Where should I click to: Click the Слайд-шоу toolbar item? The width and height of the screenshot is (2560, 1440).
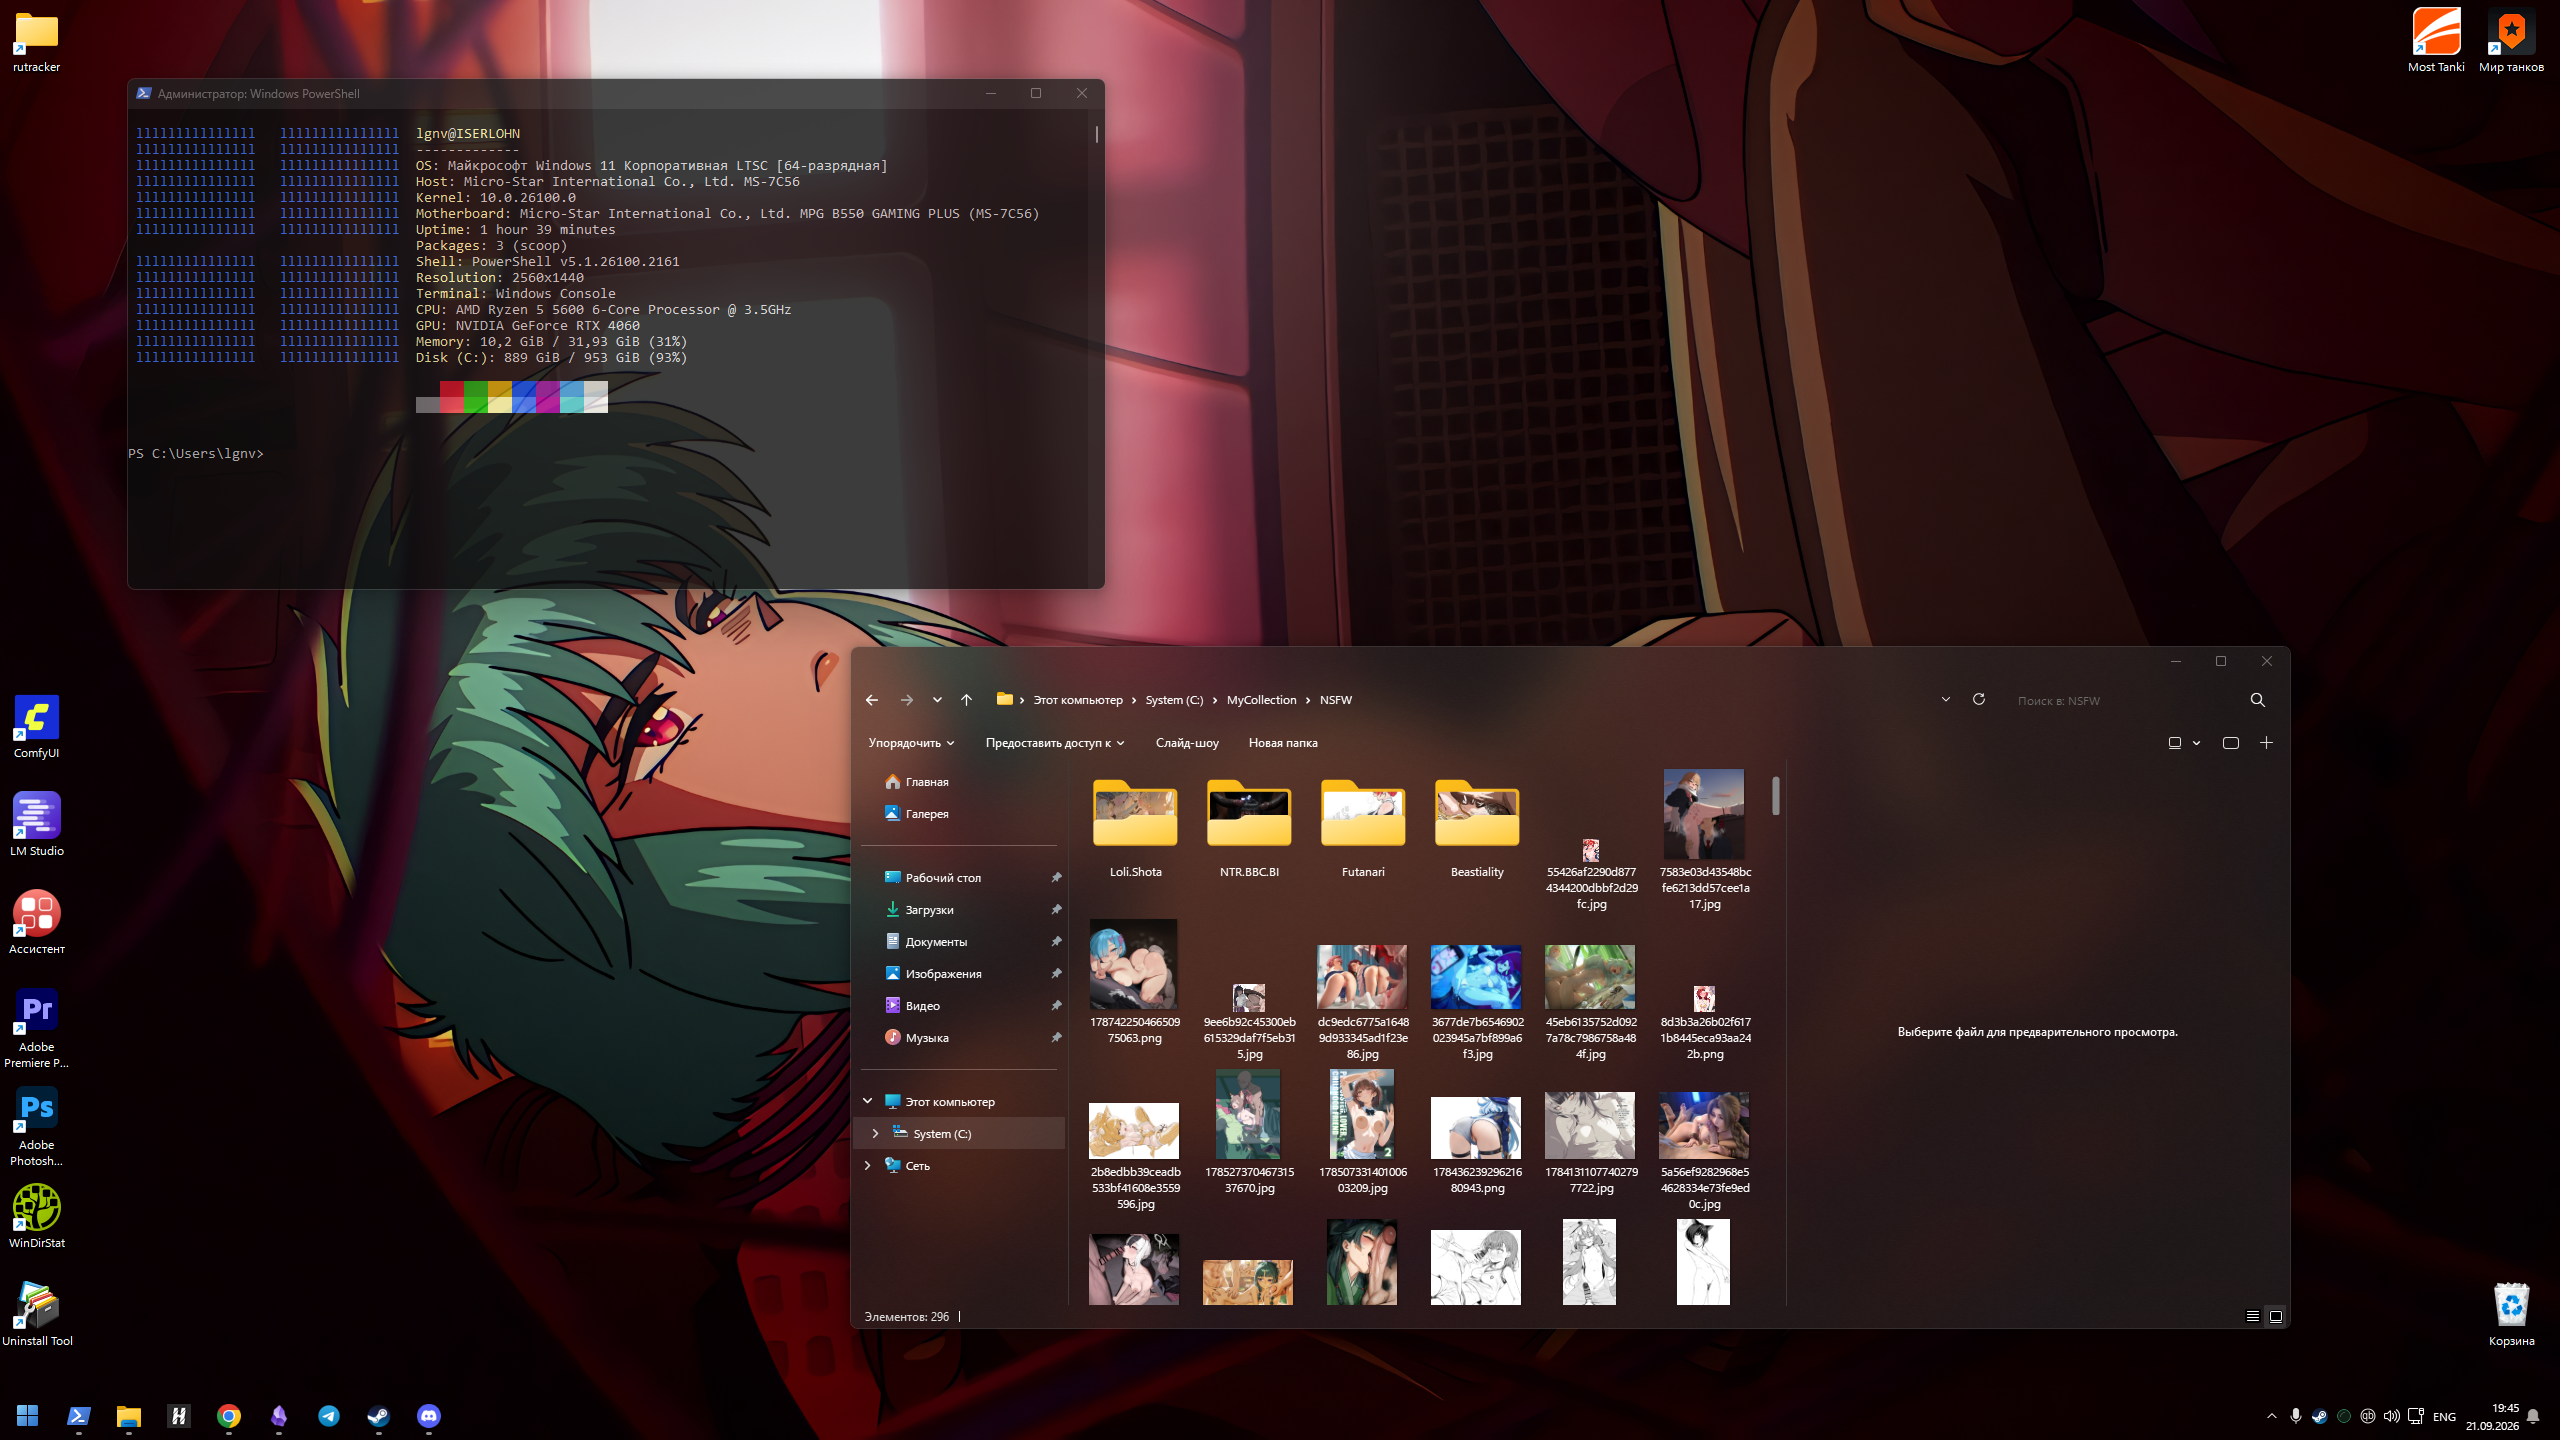[1187, 743]
